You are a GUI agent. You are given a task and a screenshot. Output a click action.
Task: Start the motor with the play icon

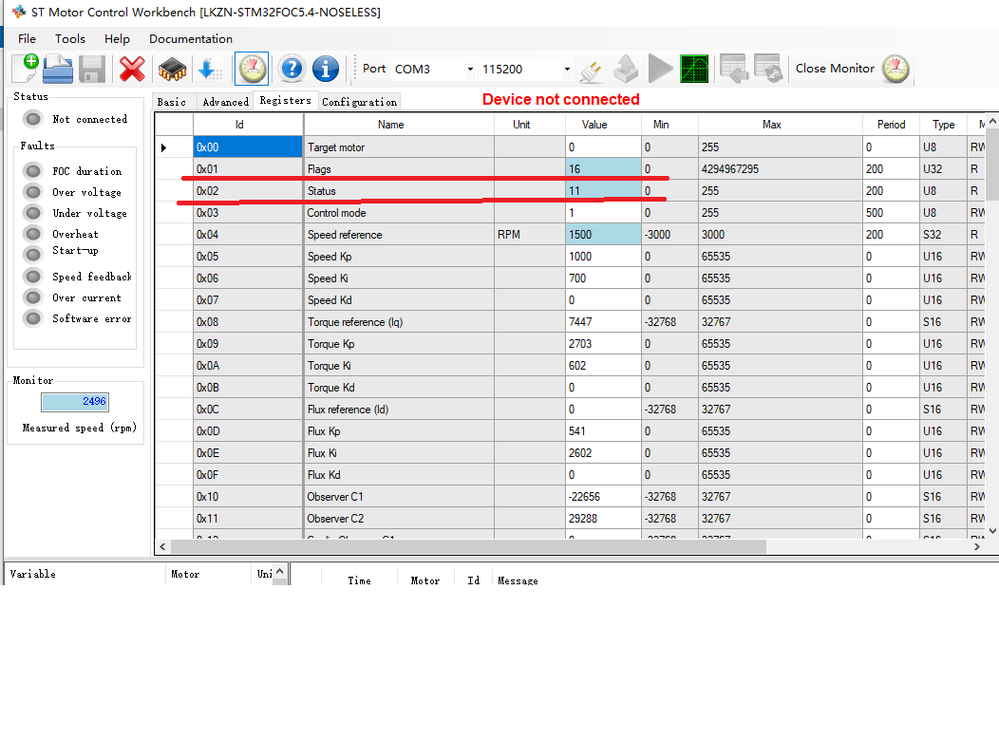click(x=660, y=69)
